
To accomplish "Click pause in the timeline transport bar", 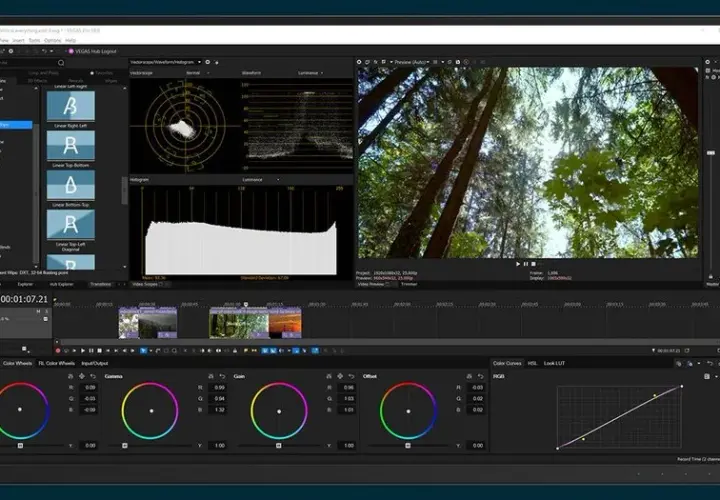I will [x=91, y=351].
